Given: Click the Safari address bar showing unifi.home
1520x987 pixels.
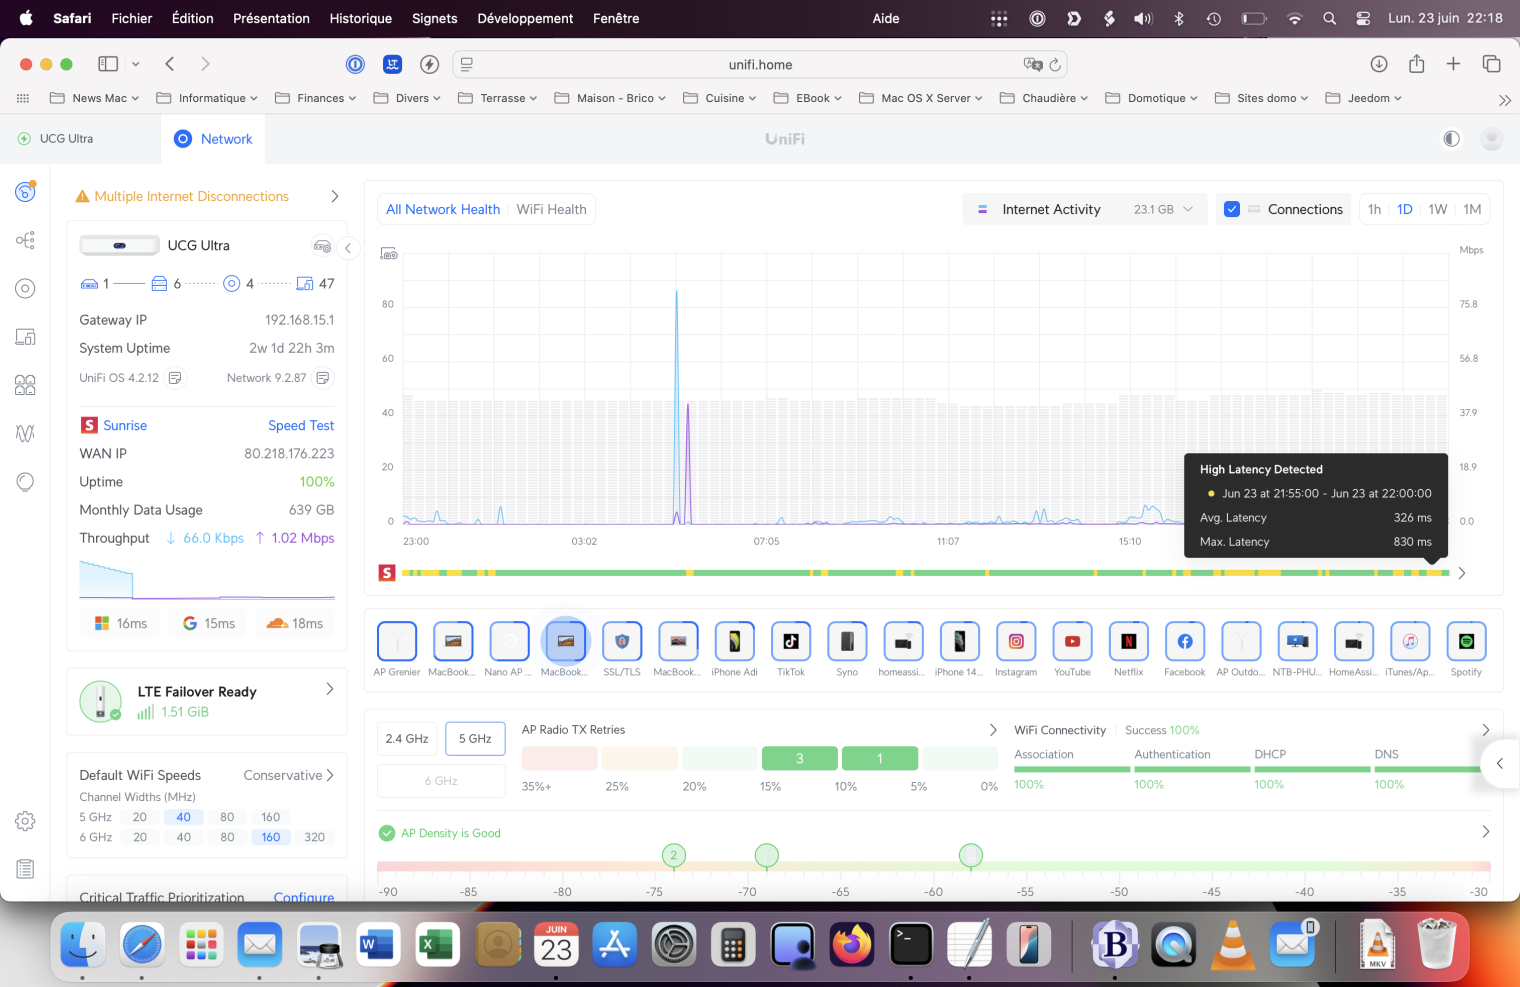Looking at the screenshot, I should click(x=760, y=65).
